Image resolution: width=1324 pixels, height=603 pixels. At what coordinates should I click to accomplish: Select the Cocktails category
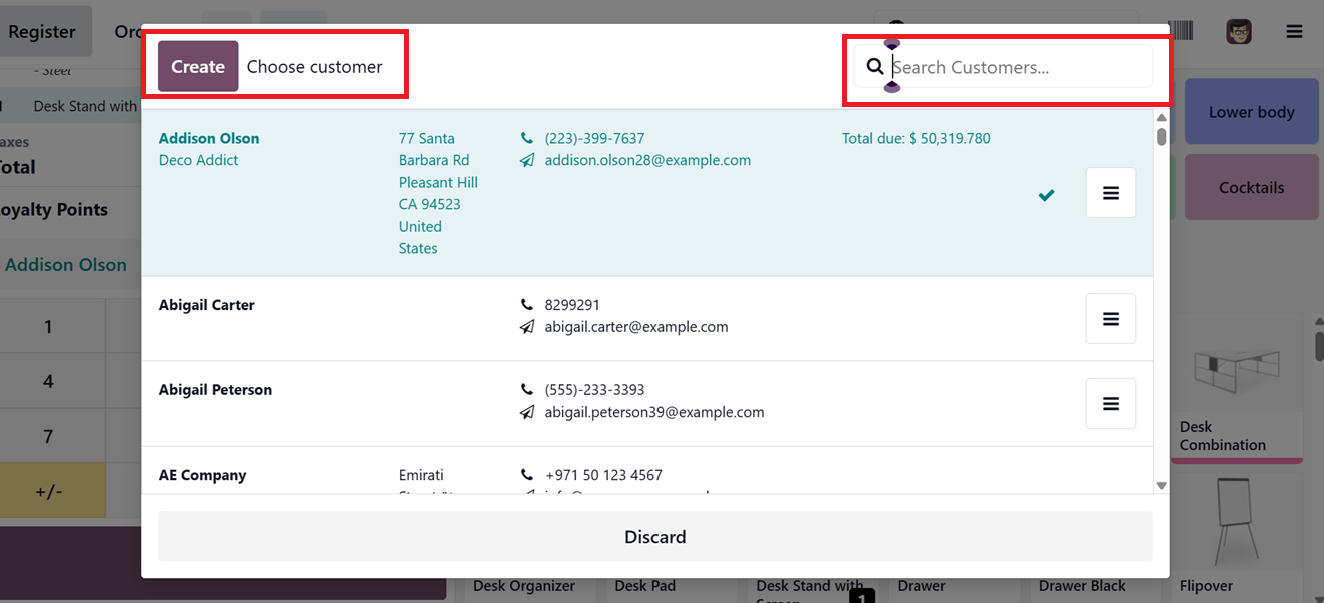(x=1251, y=187)
